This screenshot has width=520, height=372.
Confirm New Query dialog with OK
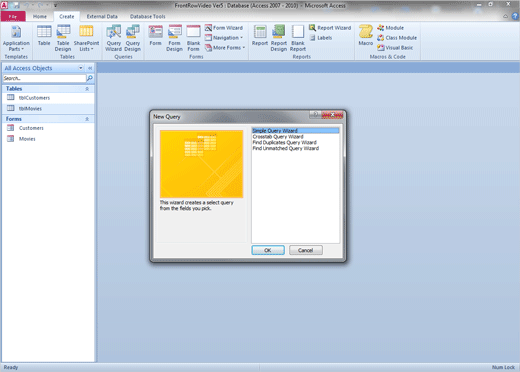click(268, 250)
